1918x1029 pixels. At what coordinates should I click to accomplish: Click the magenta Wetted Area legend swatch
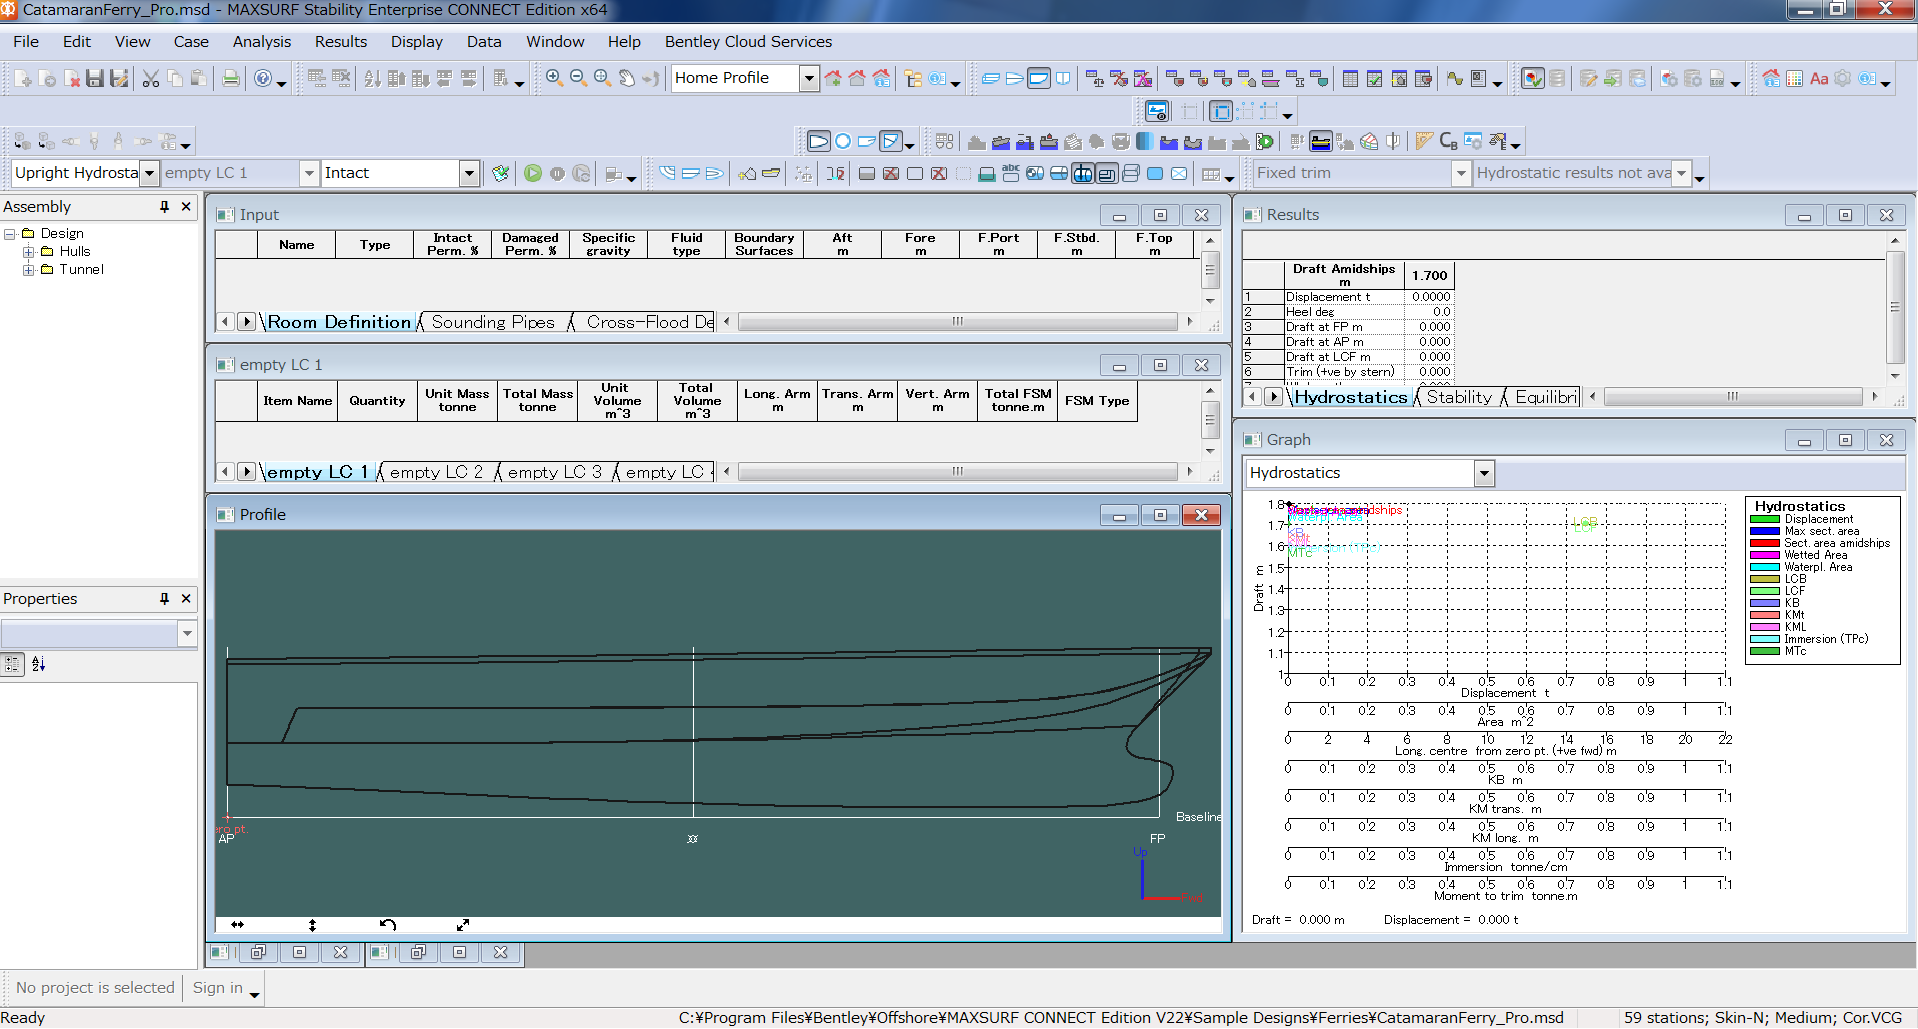(1765, 556)
